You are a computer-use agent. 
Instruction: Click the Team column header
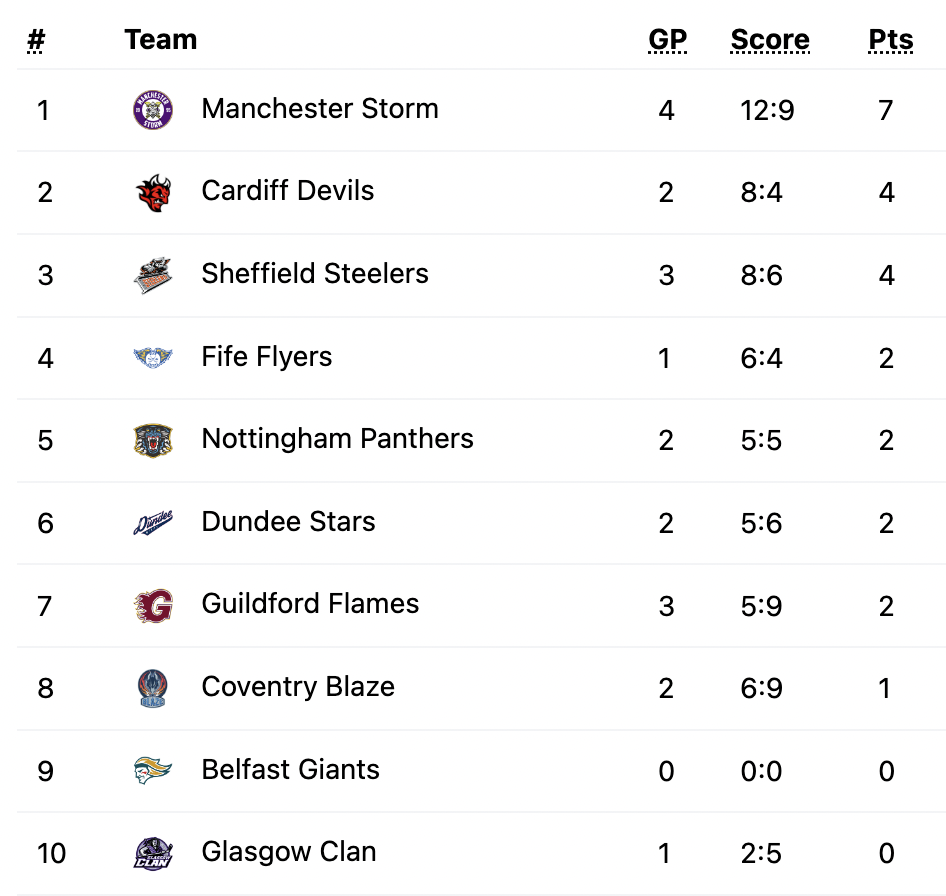[x=161, y=40]
